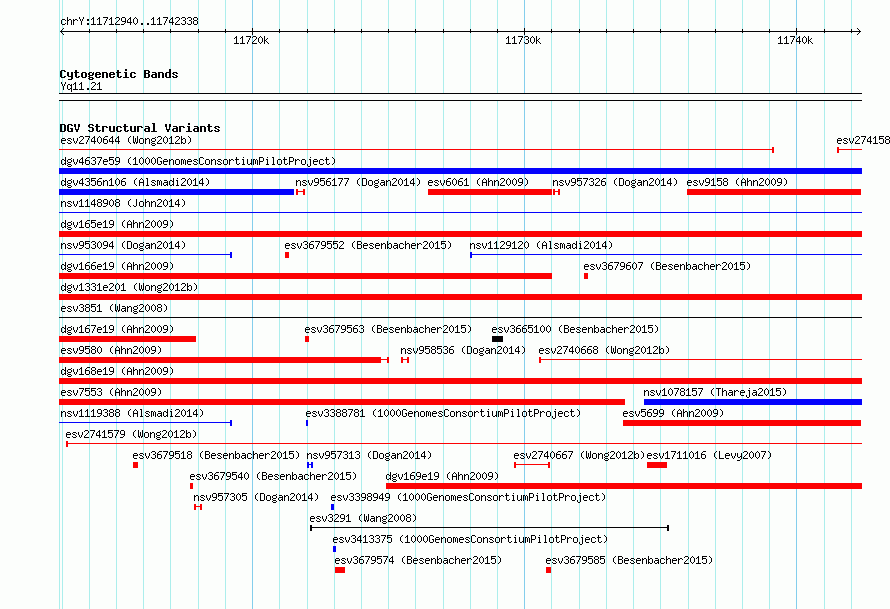Open dgv4637e59 (1000GenomesConsortiumPilotProject) label
This screenshot has height=609, width=890.
click(198, 161)
